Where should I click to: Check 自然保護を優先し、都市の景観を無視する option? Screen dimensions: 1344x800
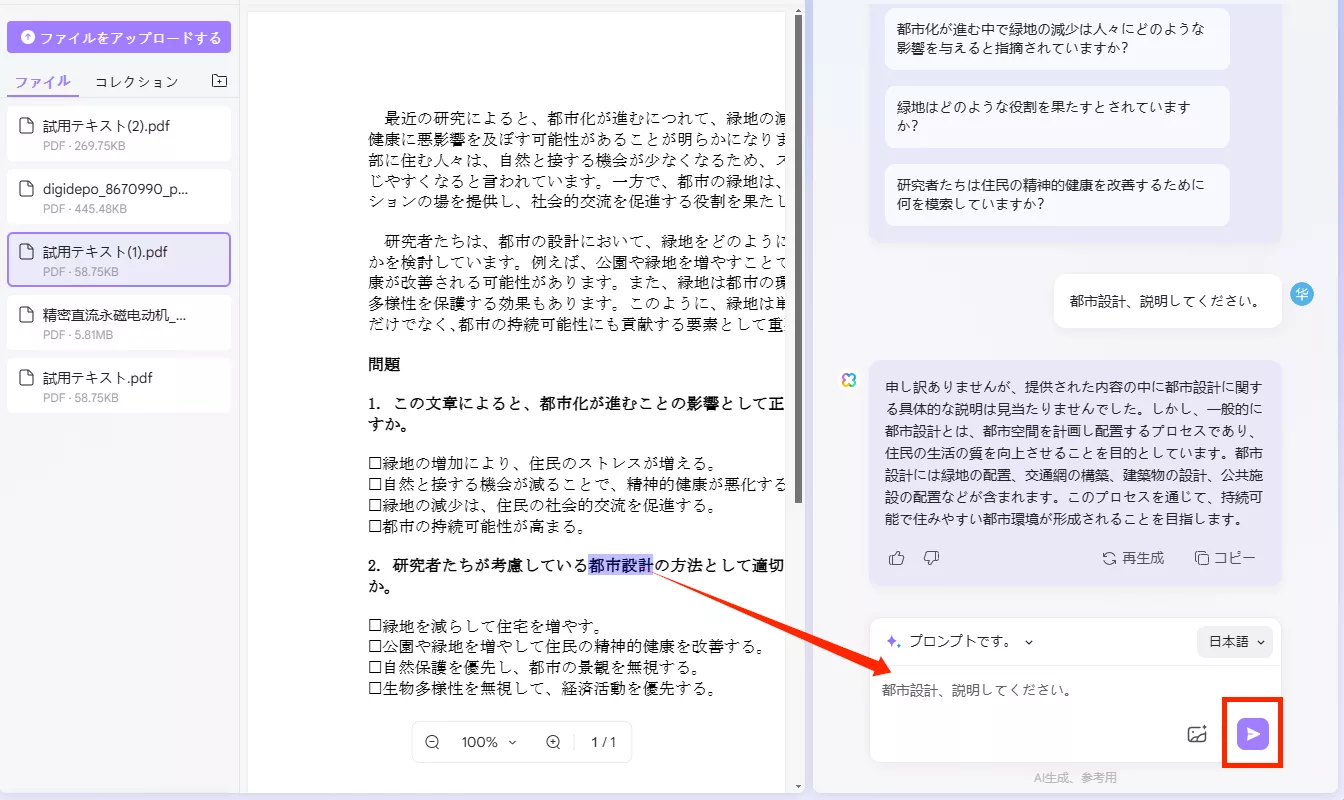click(x=376, y=667)
